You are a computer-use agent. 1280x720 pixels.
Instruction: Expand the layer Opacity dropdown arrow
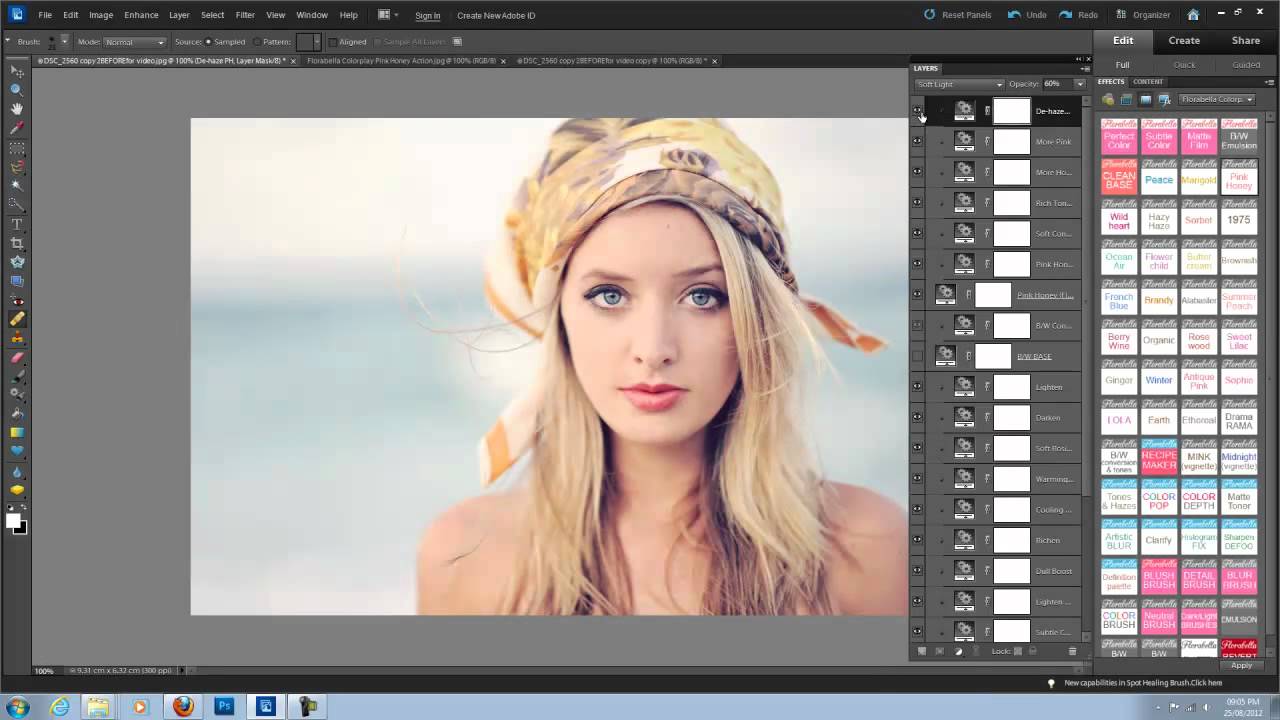coord(1079,84)
